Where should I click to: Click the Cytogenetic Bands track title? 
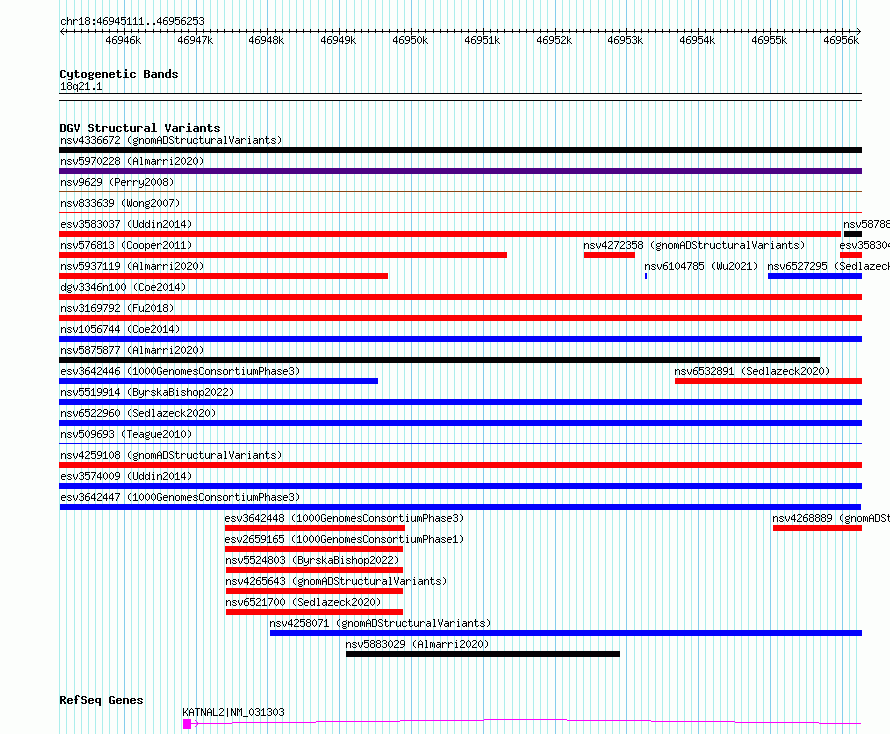click(119, 74)
